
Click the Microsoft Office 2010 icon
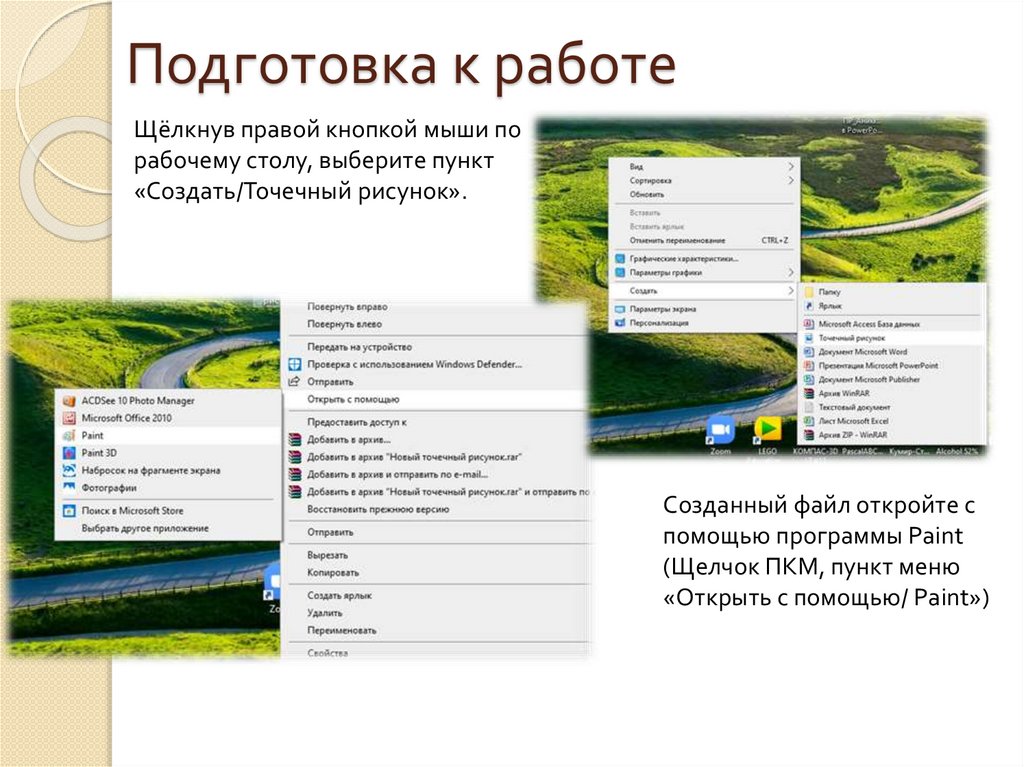click(x=69, y=418)
